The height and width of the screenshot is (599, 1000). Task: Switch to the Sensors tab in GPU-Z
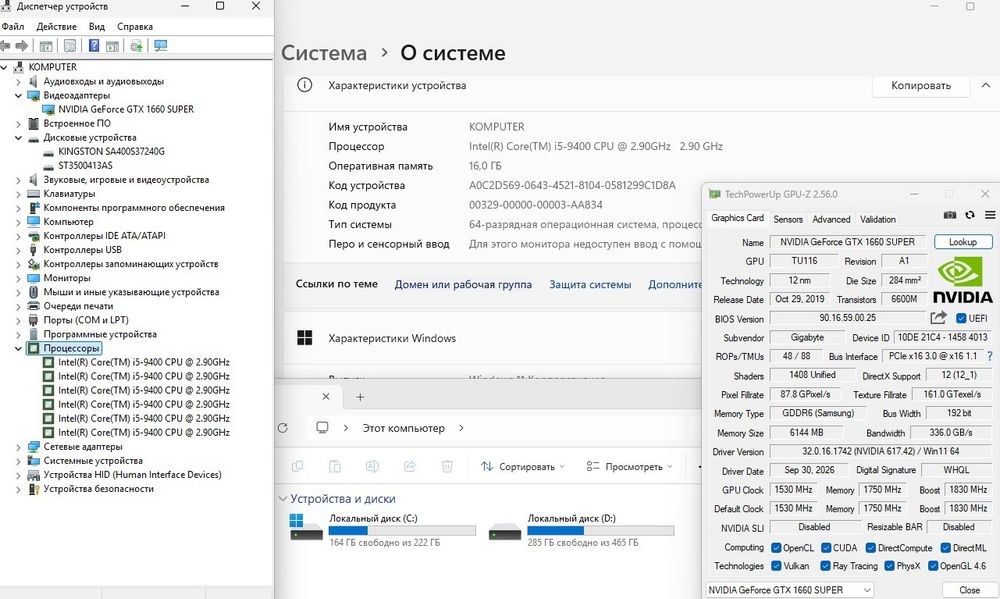click(788, 219)
